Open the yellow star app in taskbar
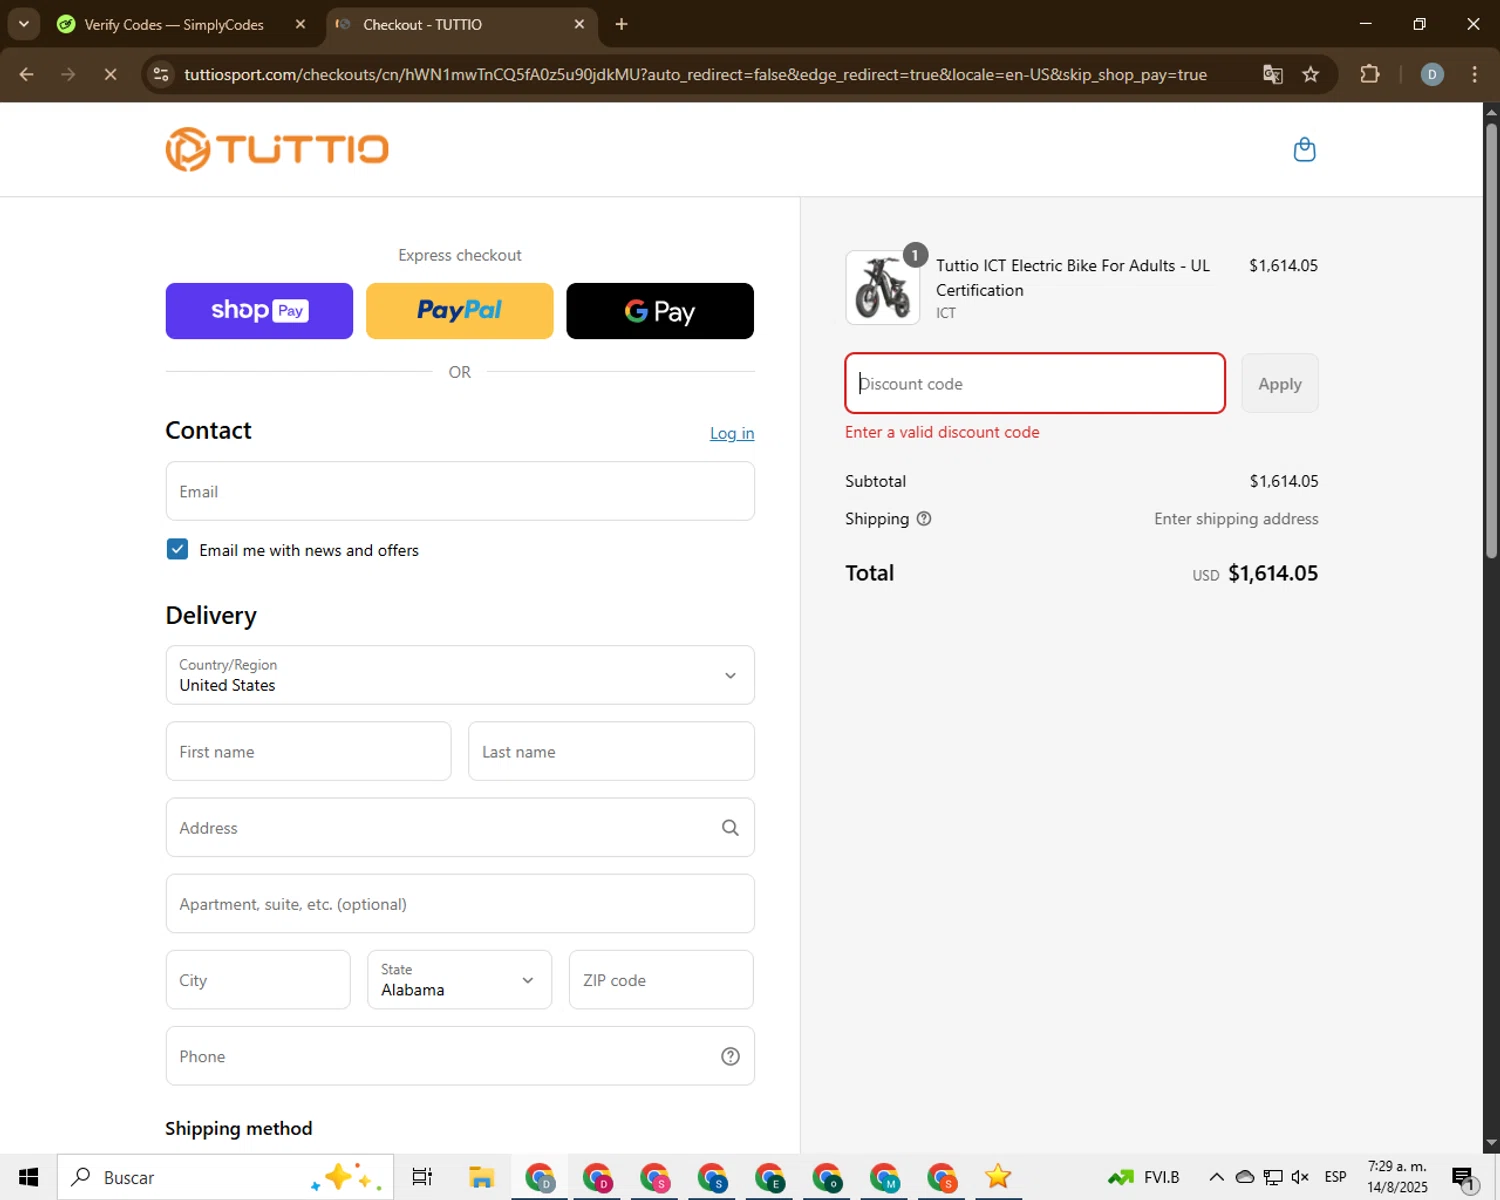The image size is (1500, 1200). coord(998,1177)
